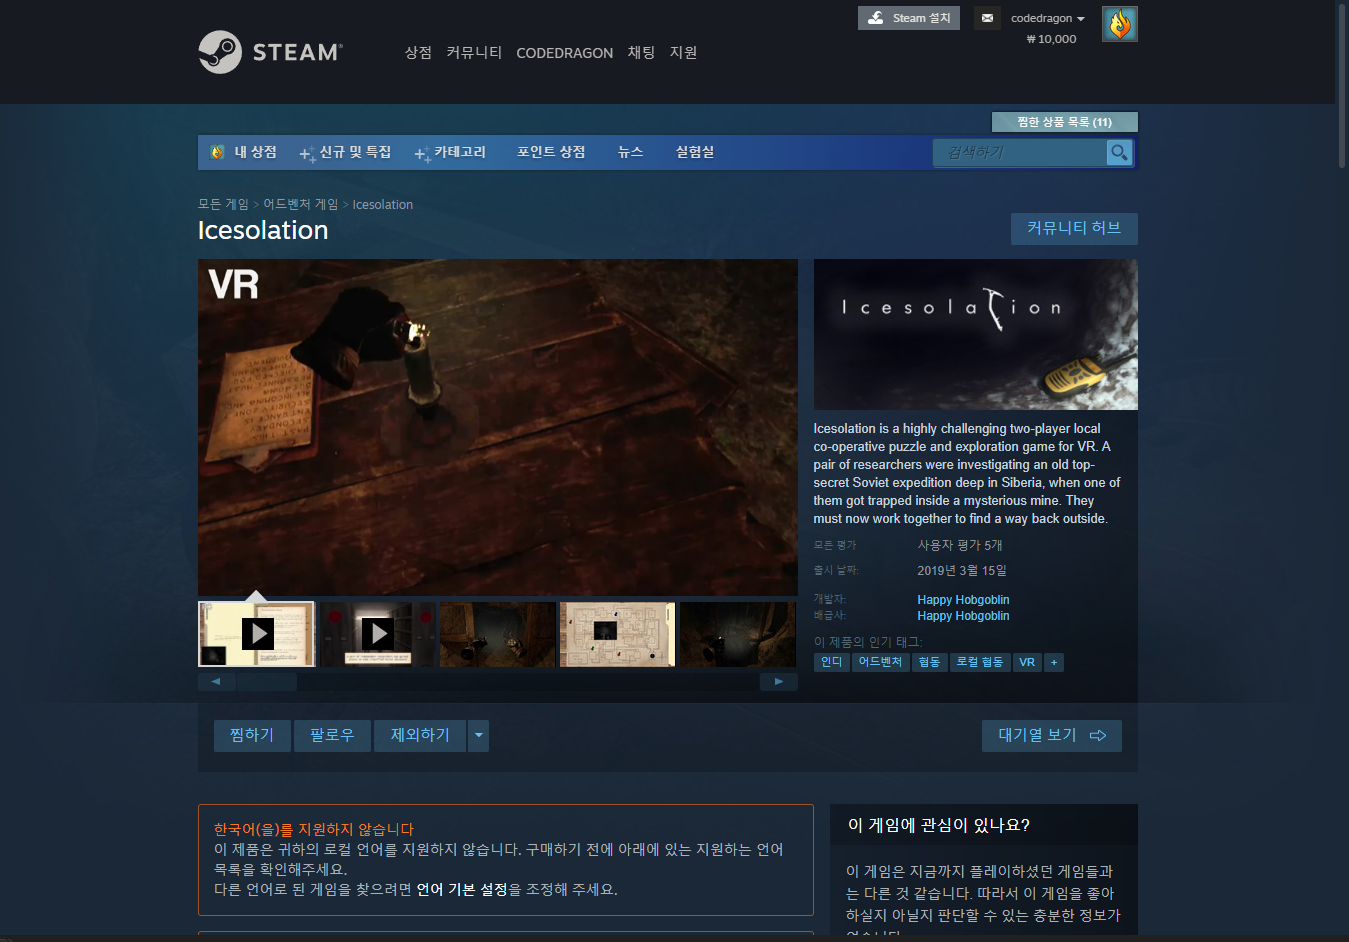Select the map blueprint thumbnail

pyautogui.click(x=617, y=634)
